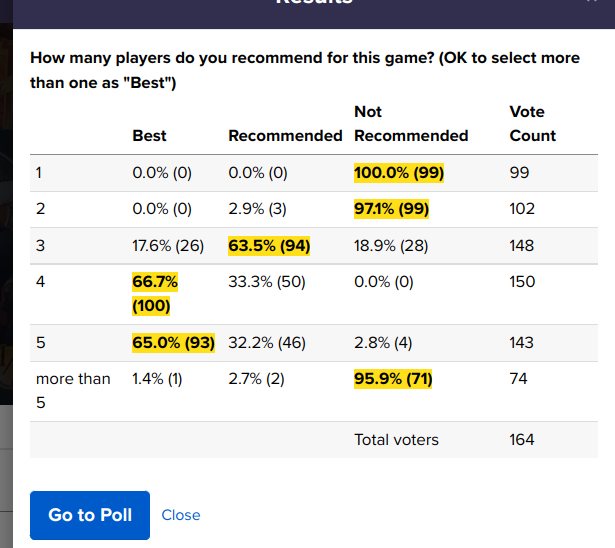Screen dimensions: 615x548
Task: Click the Not Recommended column header
Action: coord(411,124)
